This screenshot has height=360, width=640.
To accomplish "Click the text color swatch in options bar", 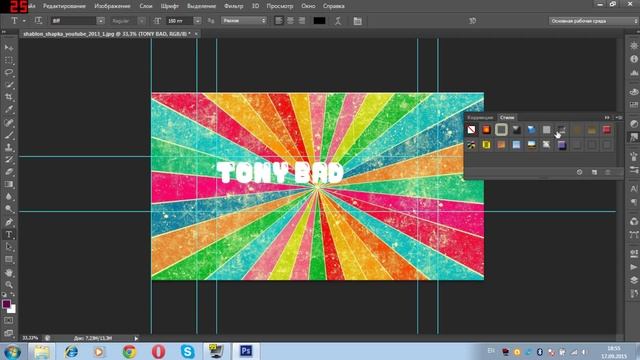I will 319,20.
